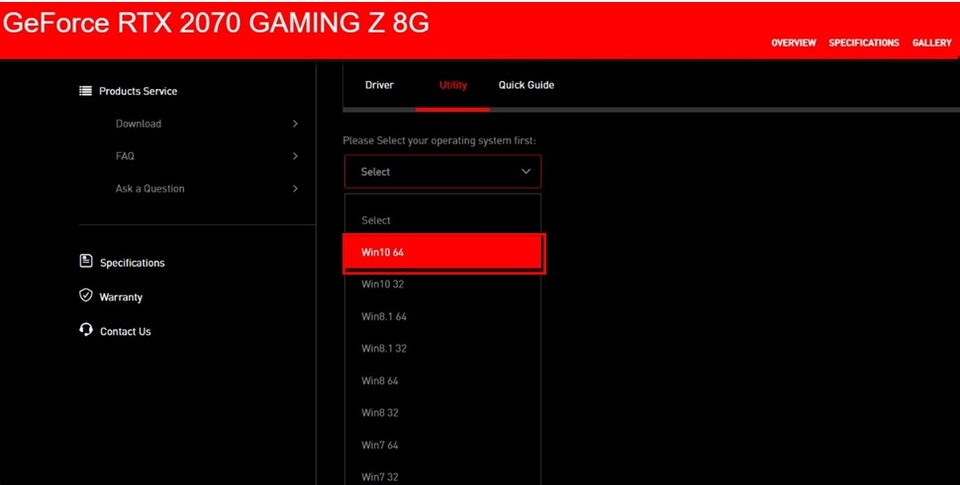Pick Win8.1 32 operating system
This screenshot has height=485, width=960.
pos(443,348)
